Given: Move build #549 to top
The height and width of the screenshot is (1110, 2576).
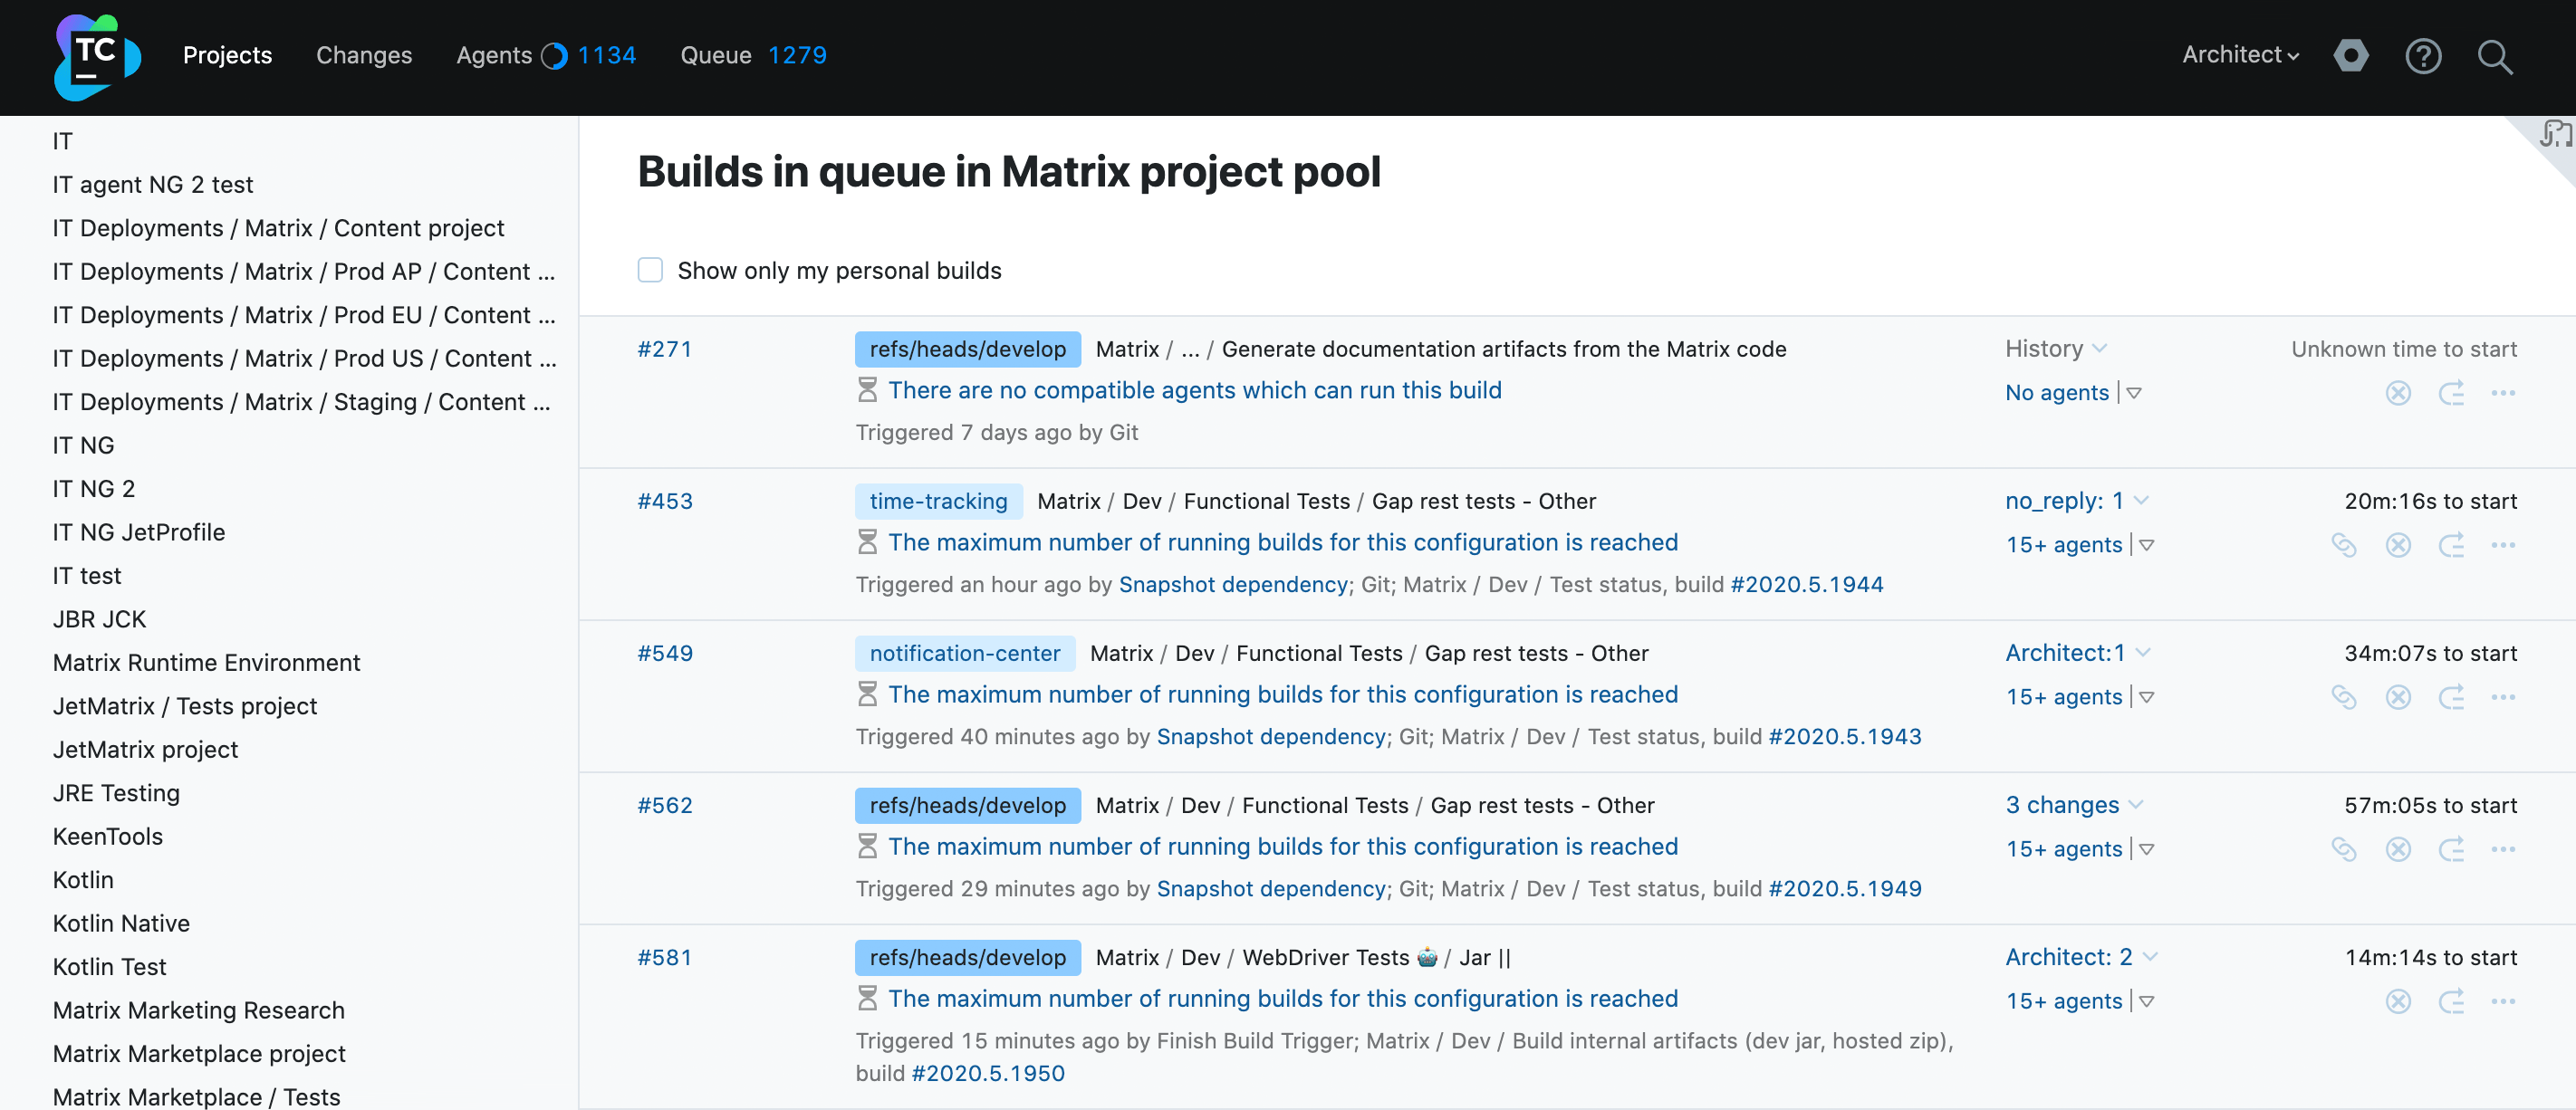Looking at the screenshot, I should (2450, 697).
